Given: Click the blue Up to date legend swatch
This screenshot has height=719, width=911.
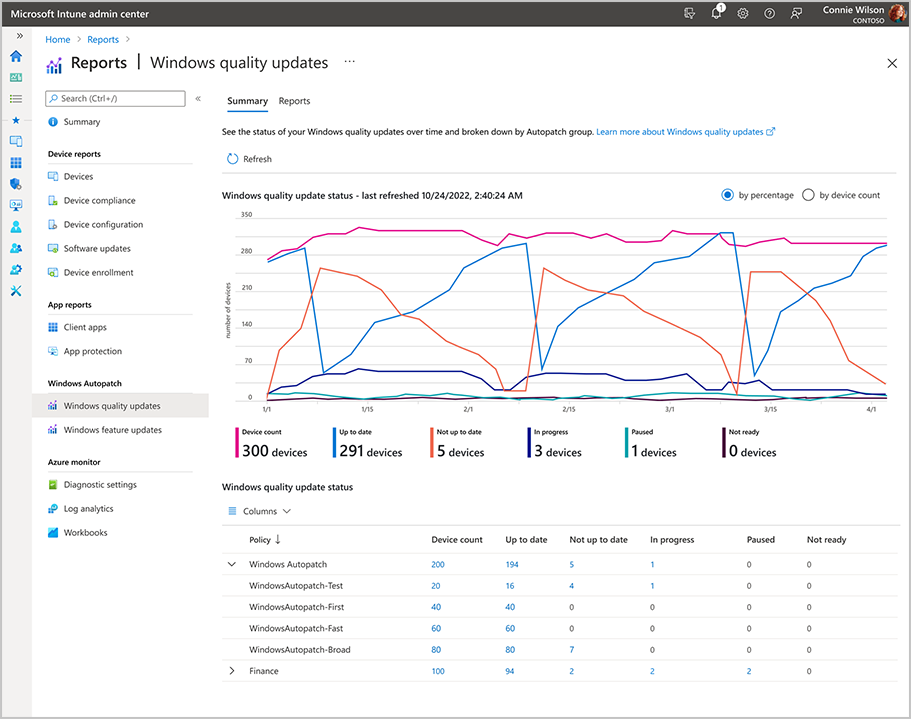Looking at the screenshot, I should pyautogui.click(x=334, y=443).
